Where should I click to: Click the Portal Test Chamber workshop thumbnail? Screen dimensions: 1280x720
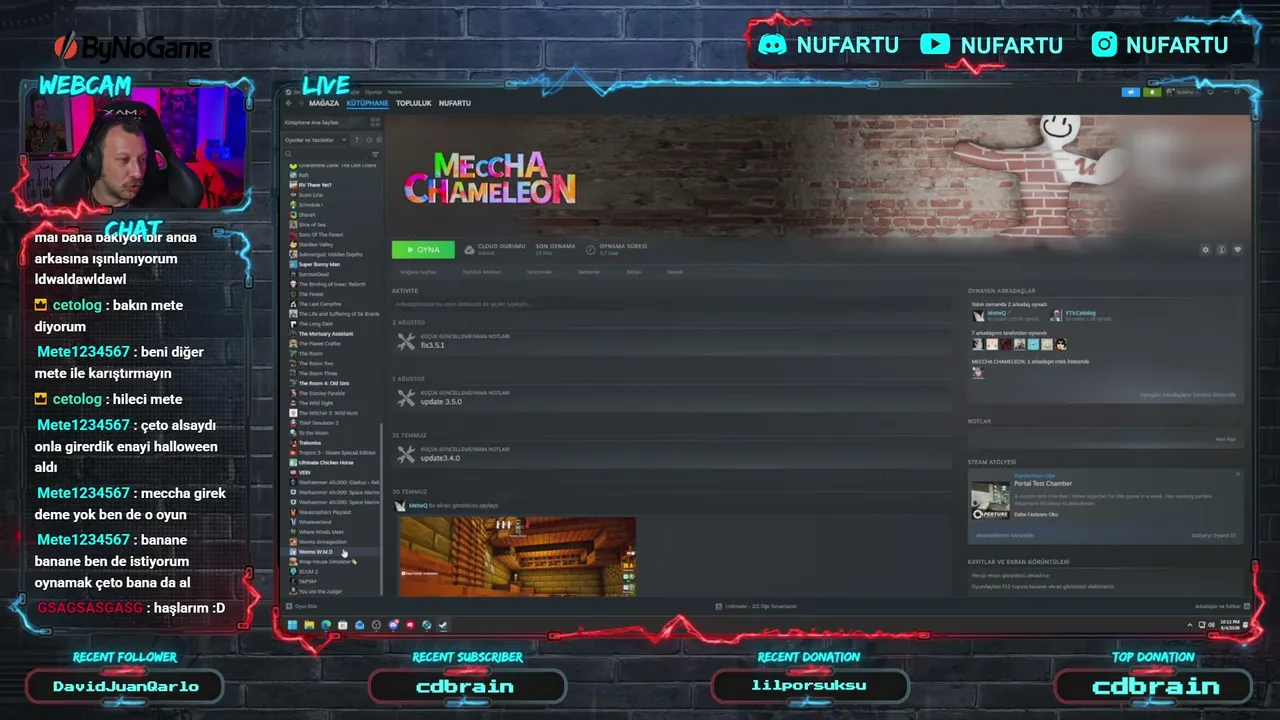[990, 500]
